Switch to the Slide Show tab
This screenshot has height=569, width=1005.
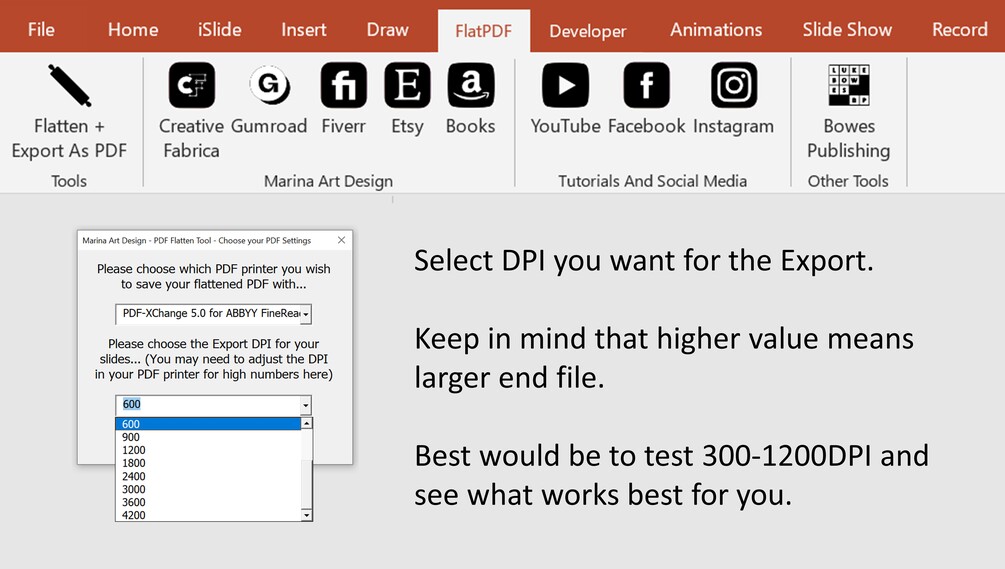pyautogui.click(x=847, y=30)
